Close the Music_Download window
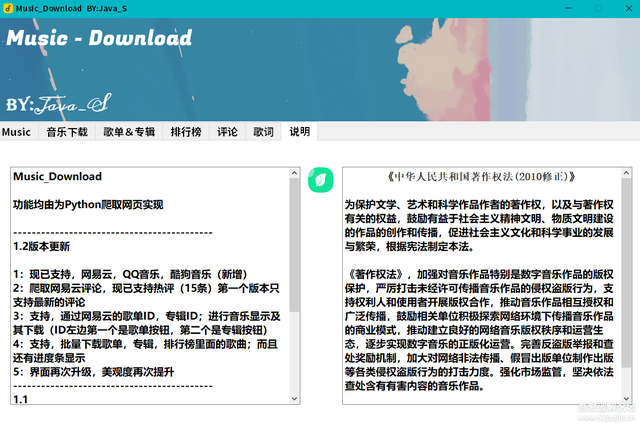 click(629, 8)
